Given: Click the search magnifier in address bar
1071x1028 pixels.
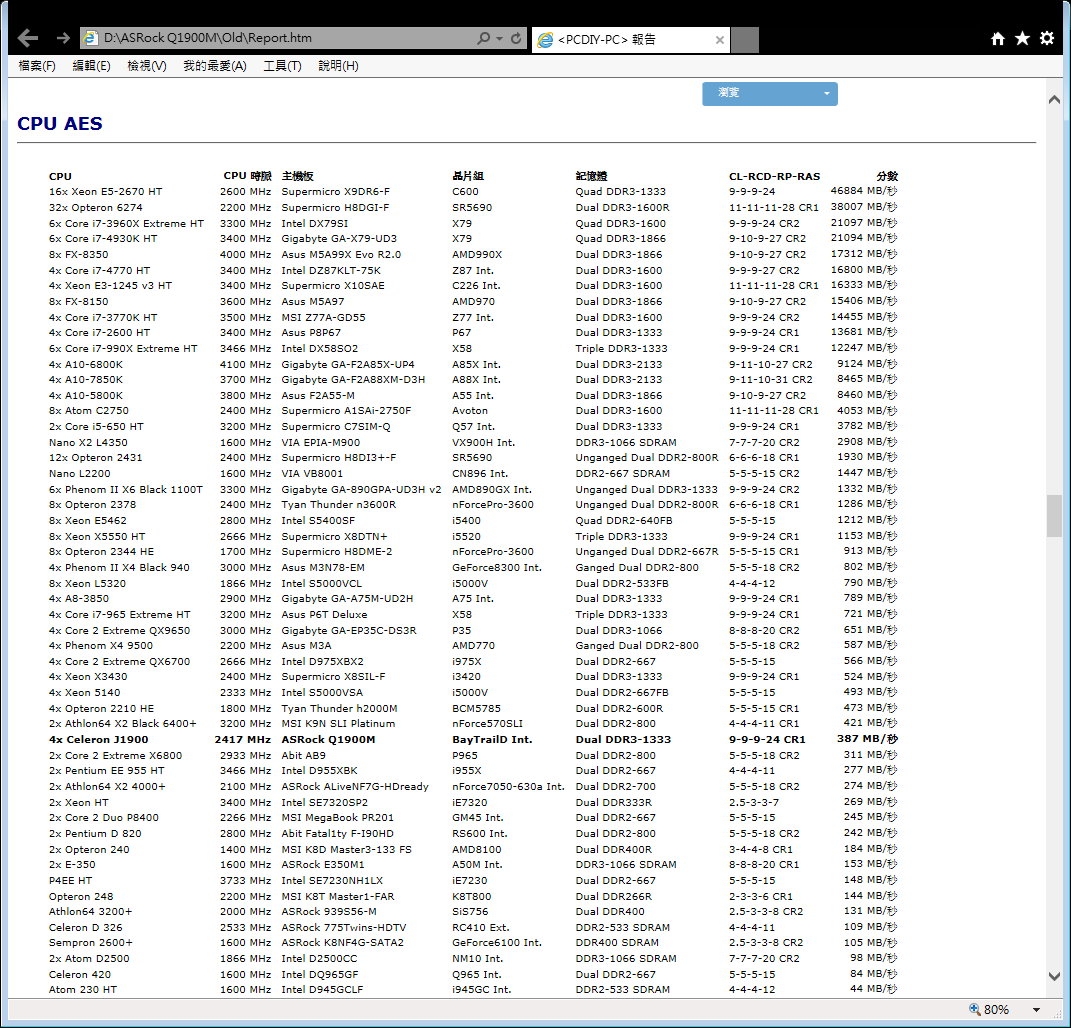Looking at the screenshot, I should point(484,38).
